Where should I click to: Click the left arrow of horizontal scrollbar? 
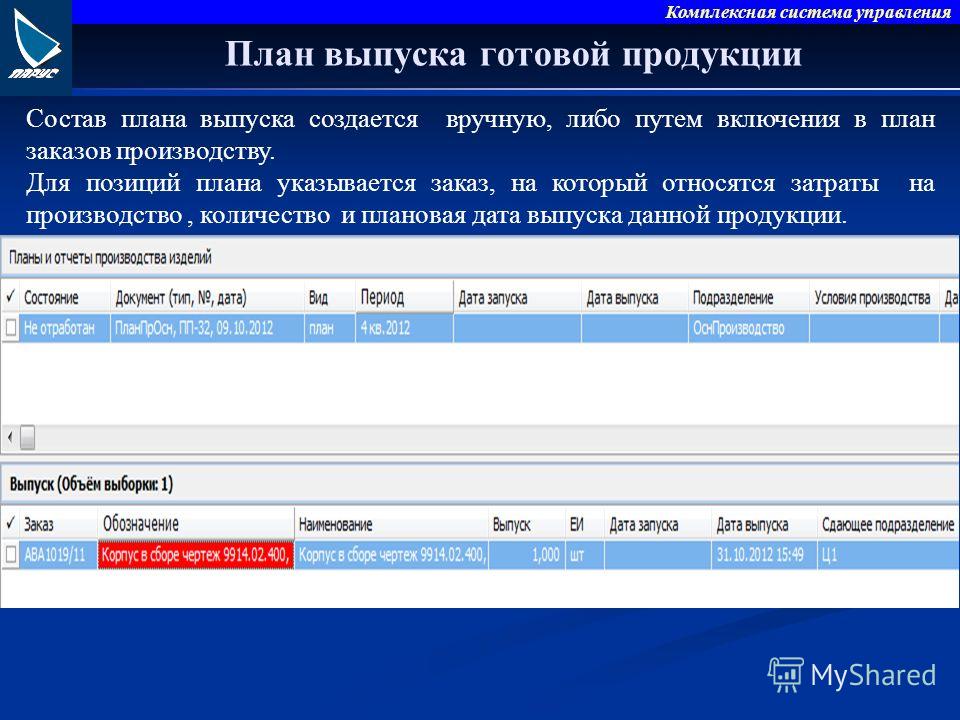[10, 438]
